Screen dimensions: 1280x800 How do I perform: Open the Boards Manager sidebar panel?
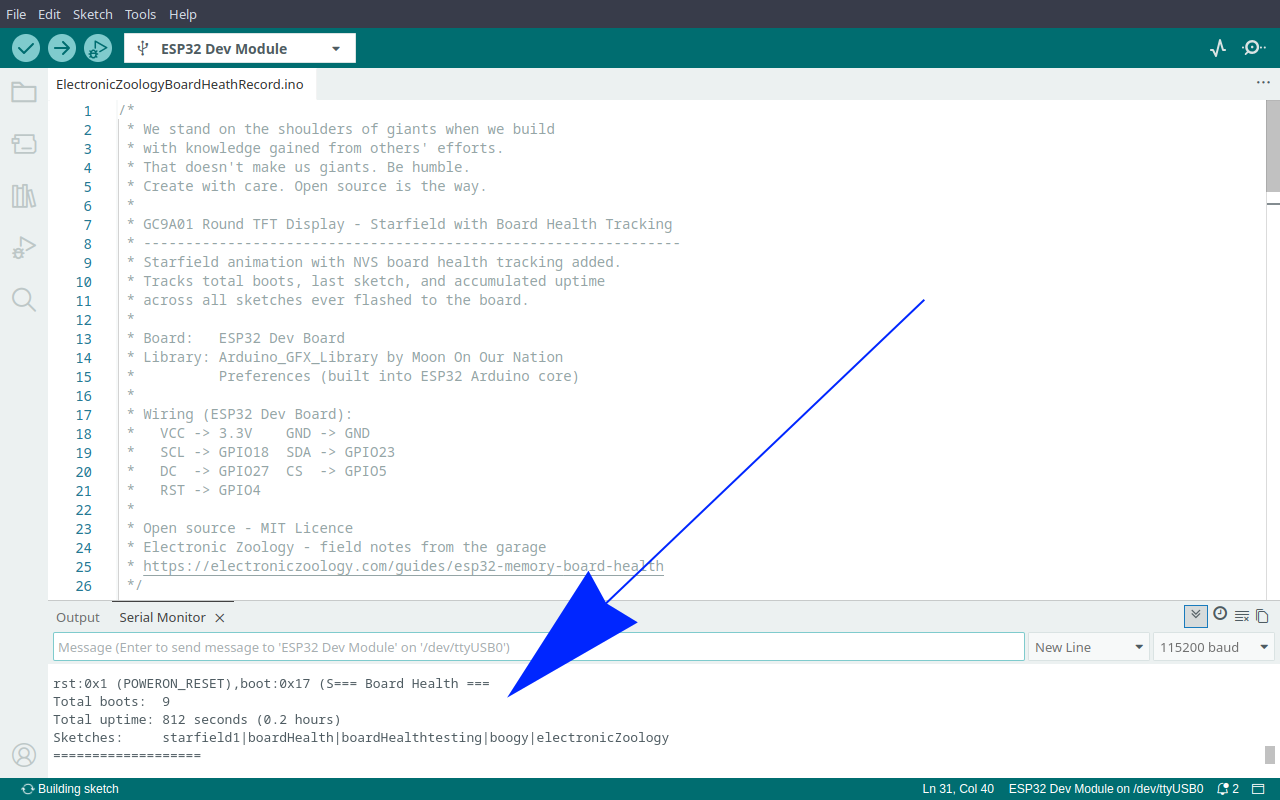[24, 144]
